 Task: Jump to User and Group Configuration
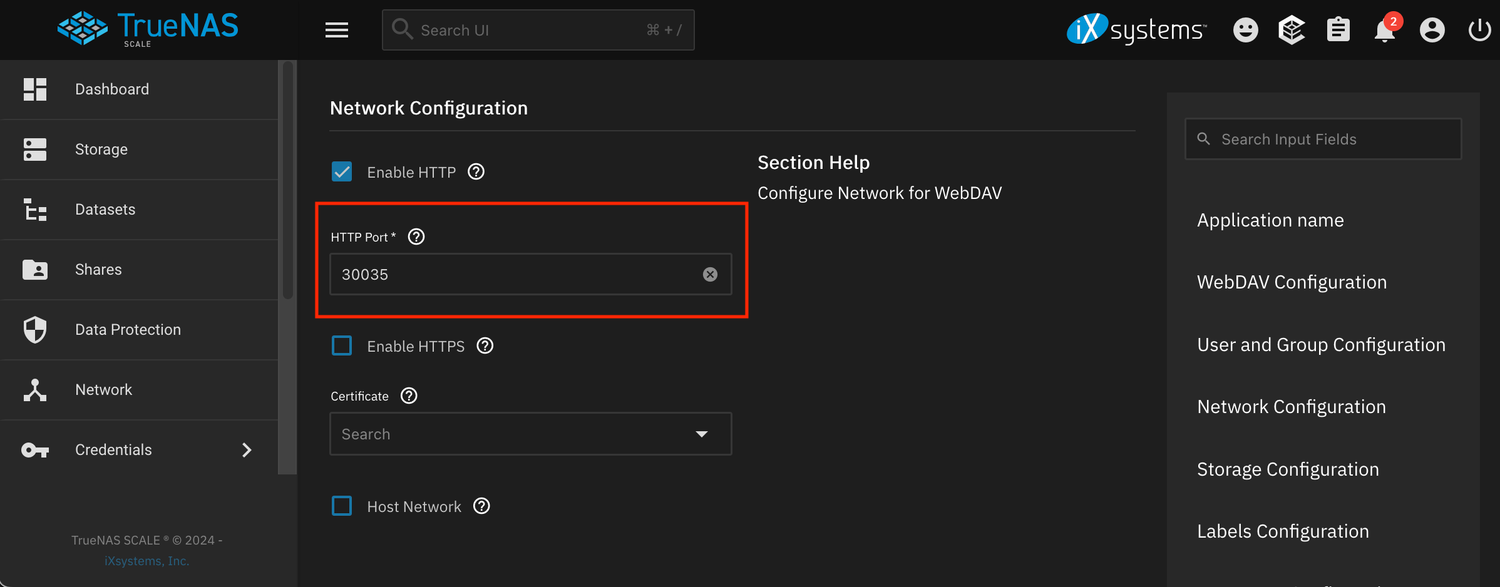point(1321,345)
